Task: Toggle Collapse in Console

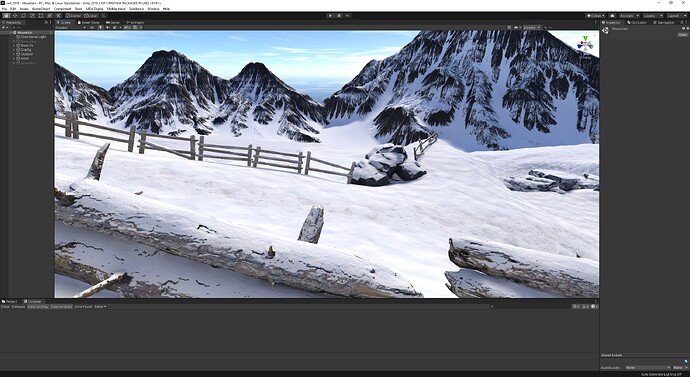Action: point(18,306)
